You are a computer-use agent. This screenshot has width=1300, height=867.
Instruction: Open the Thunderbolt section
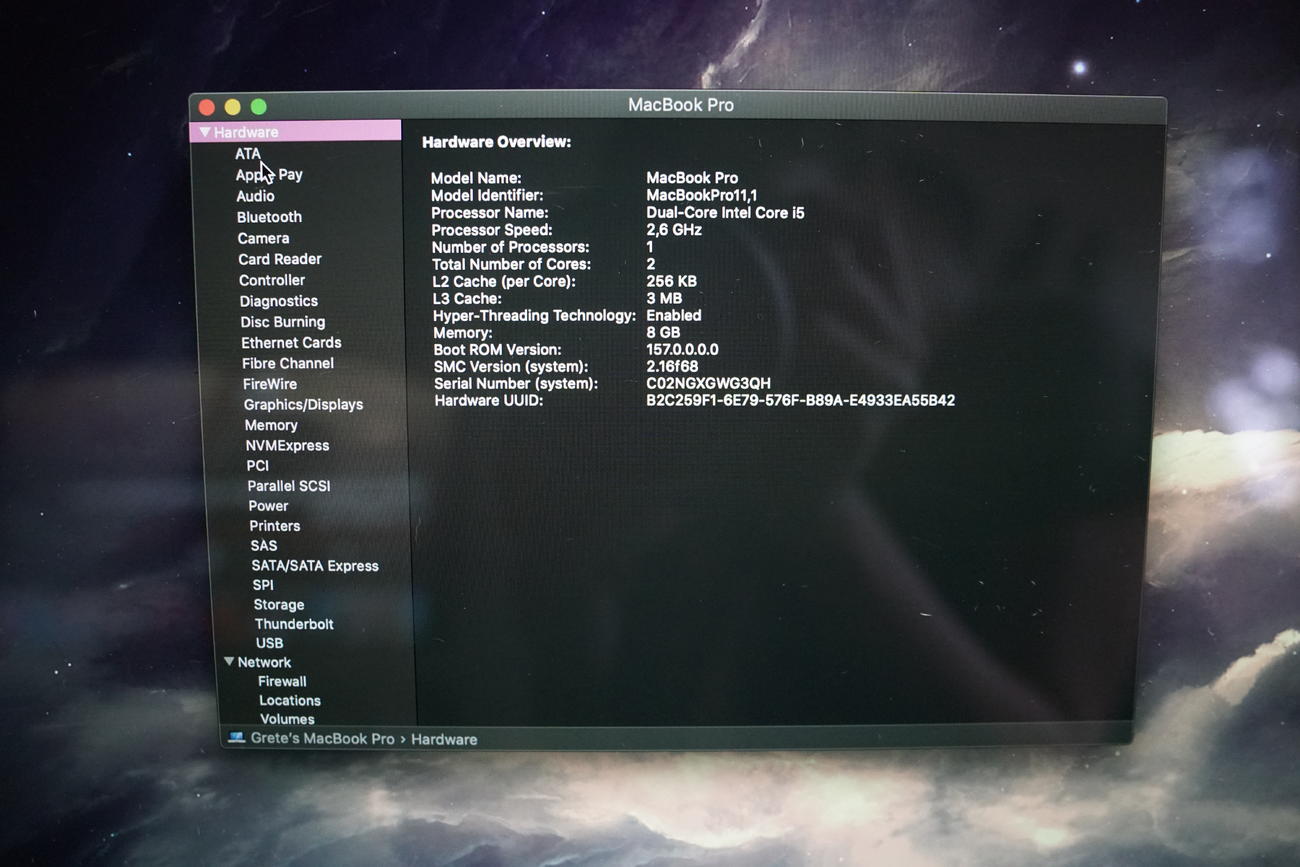click(x=294, y=624)
